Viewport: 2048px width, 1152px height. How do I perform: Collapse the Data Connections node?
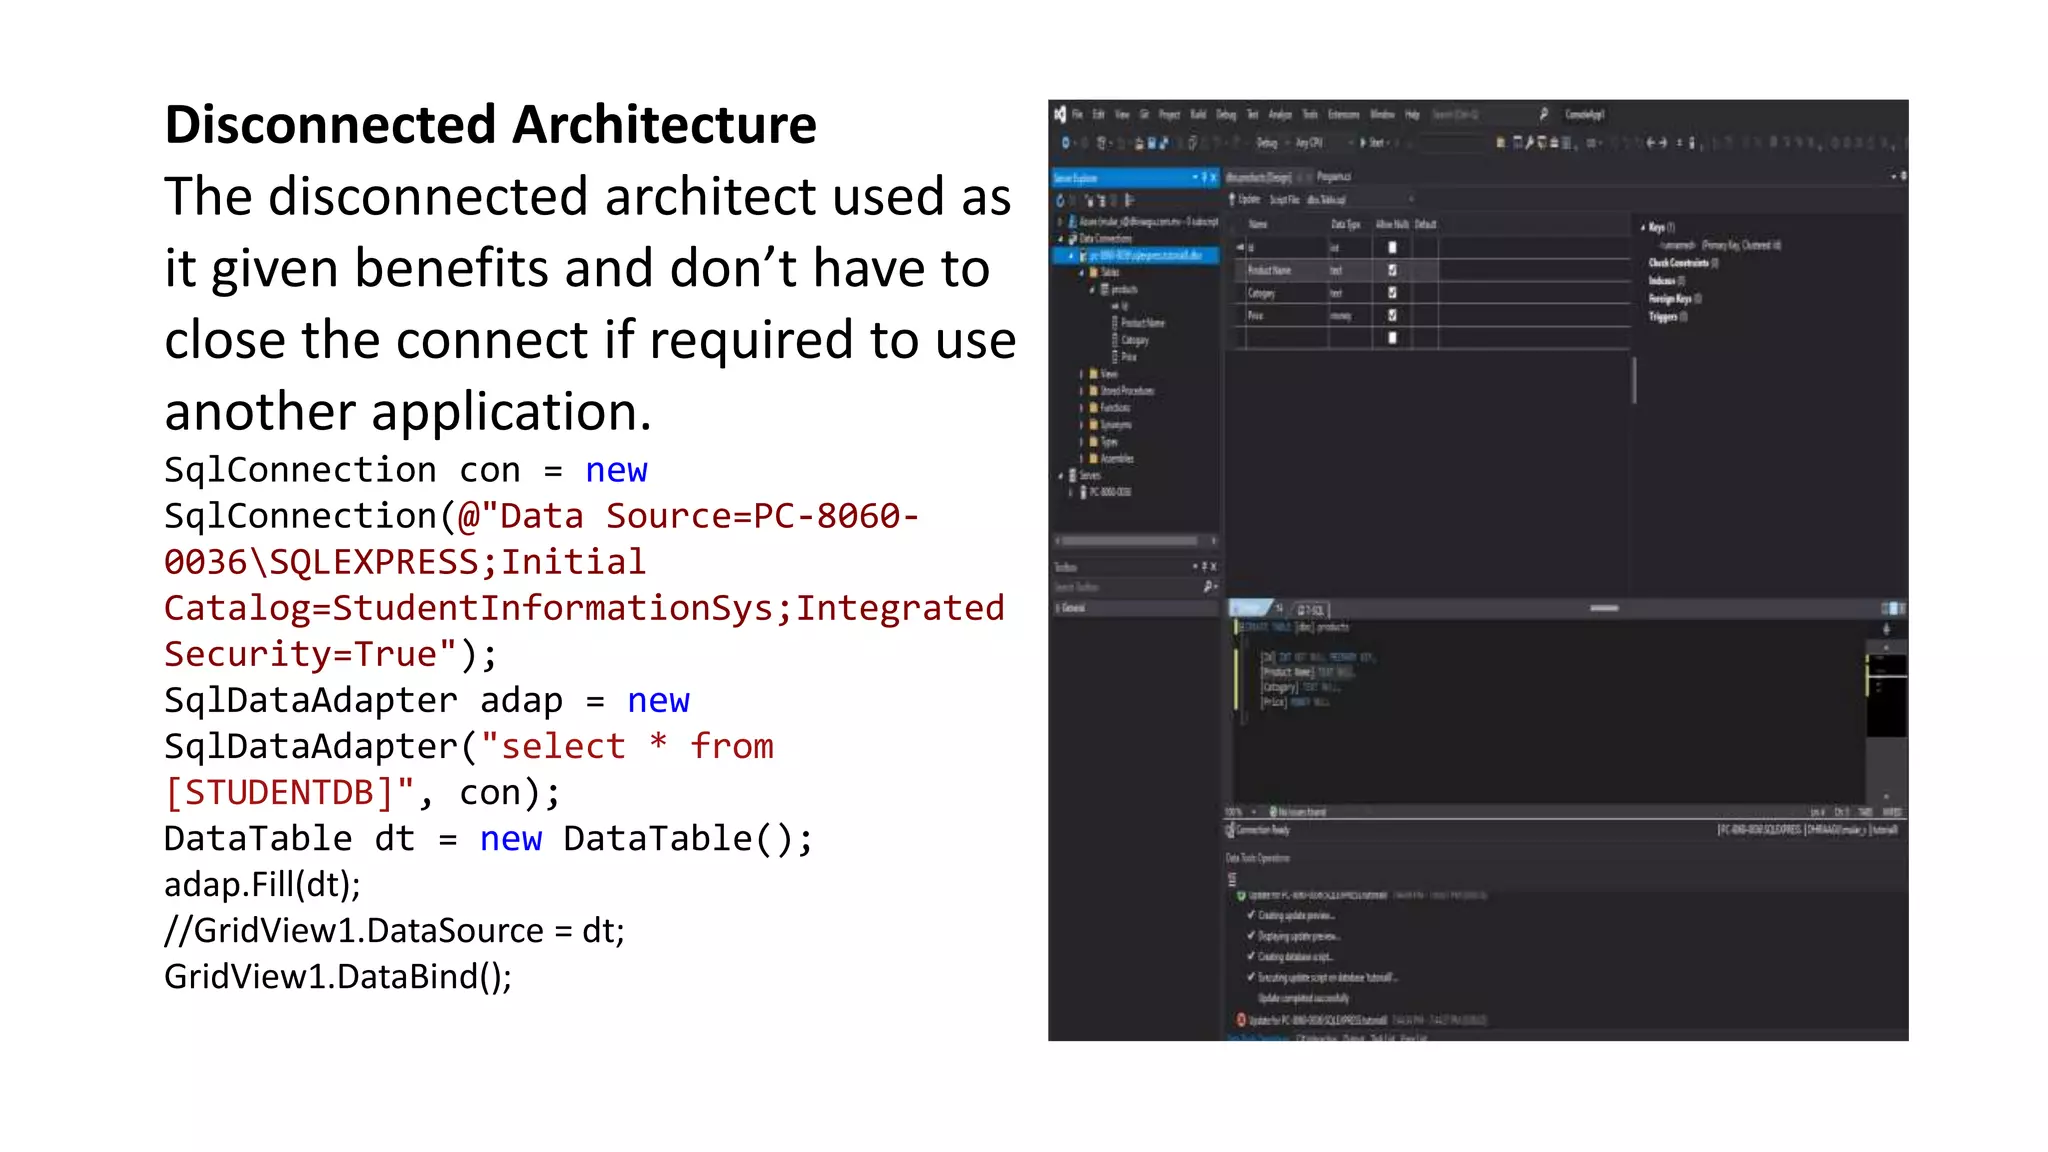1060,239
